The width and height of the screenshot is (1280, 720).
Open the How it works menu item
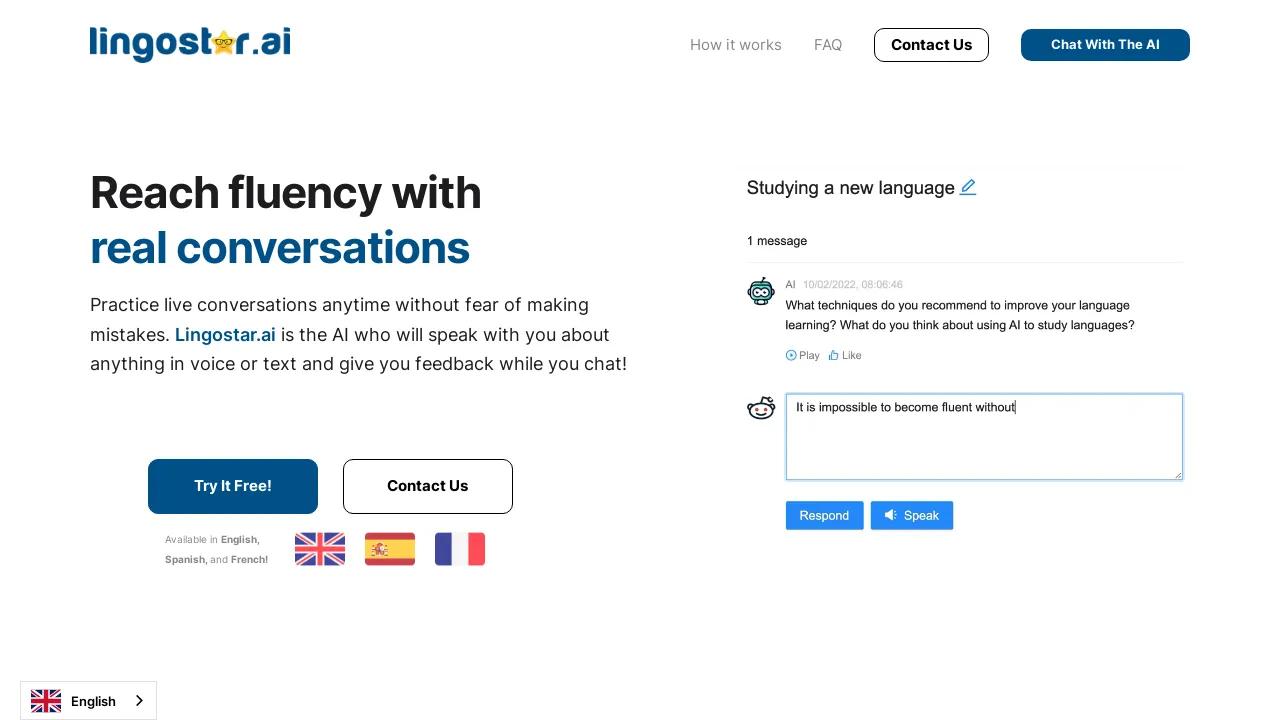point(736,45)
